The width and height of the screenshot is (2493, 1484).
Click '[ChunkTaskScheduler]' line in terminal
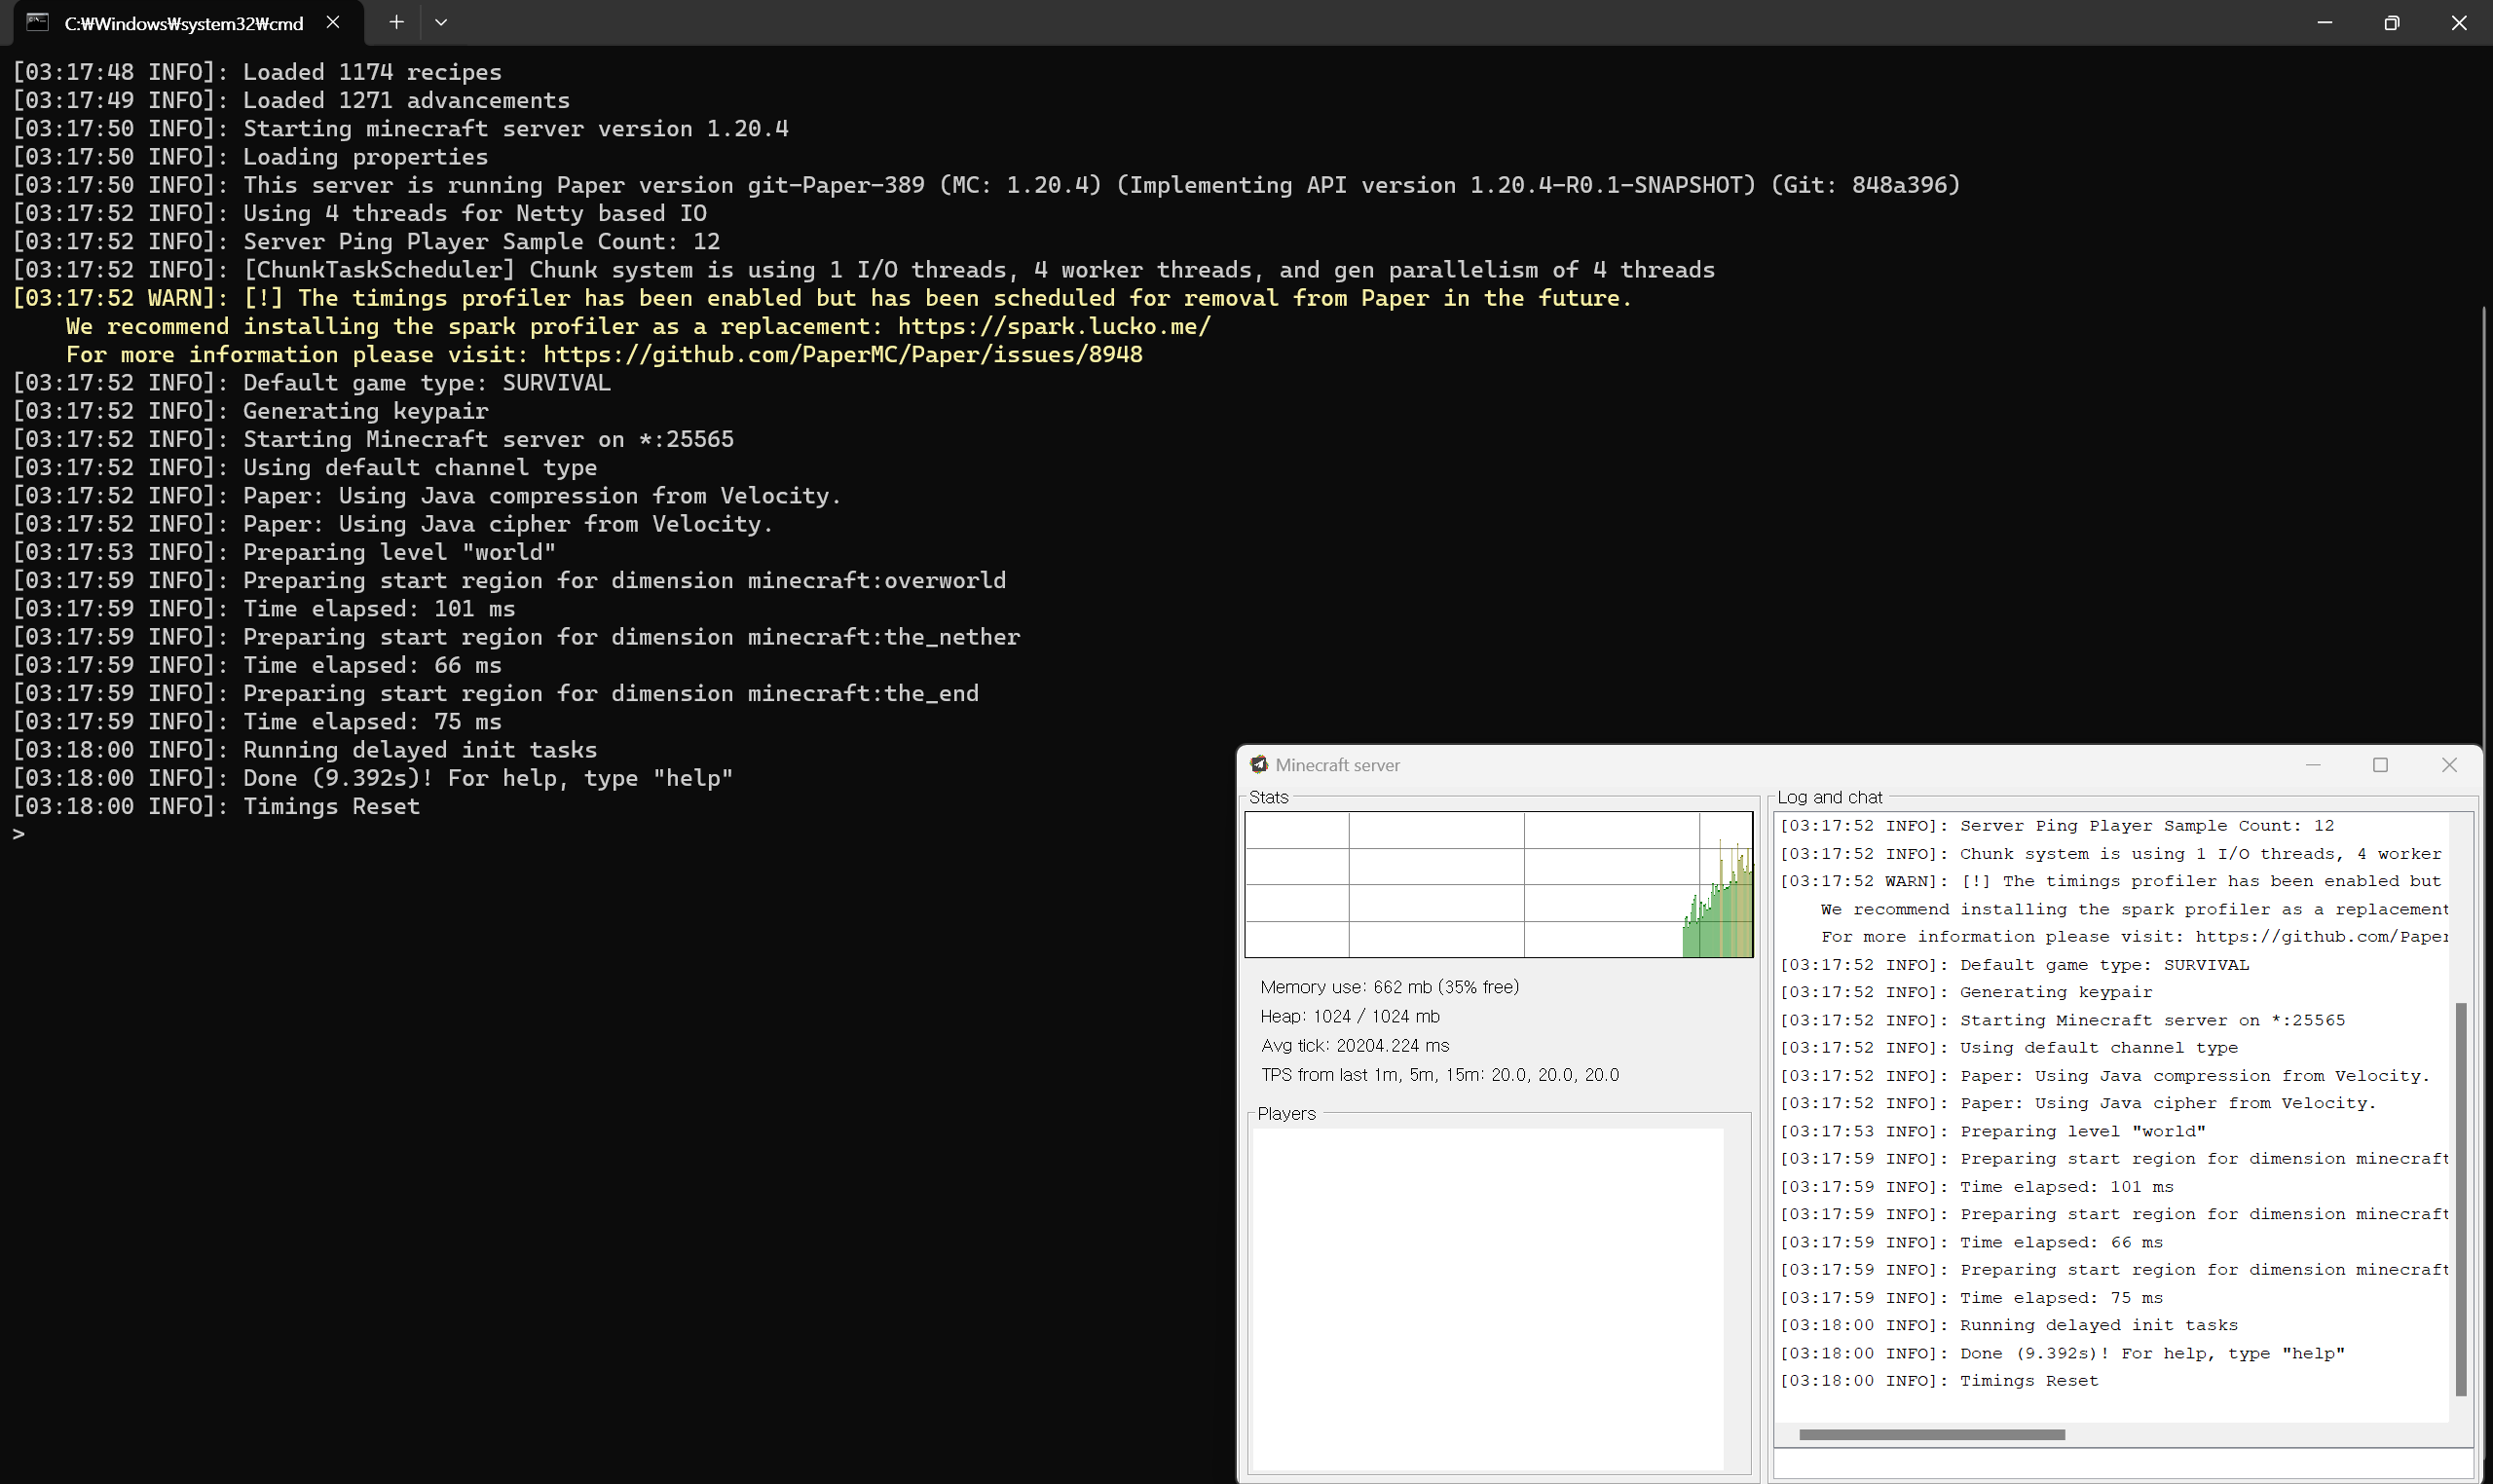[x=863, y=270]
